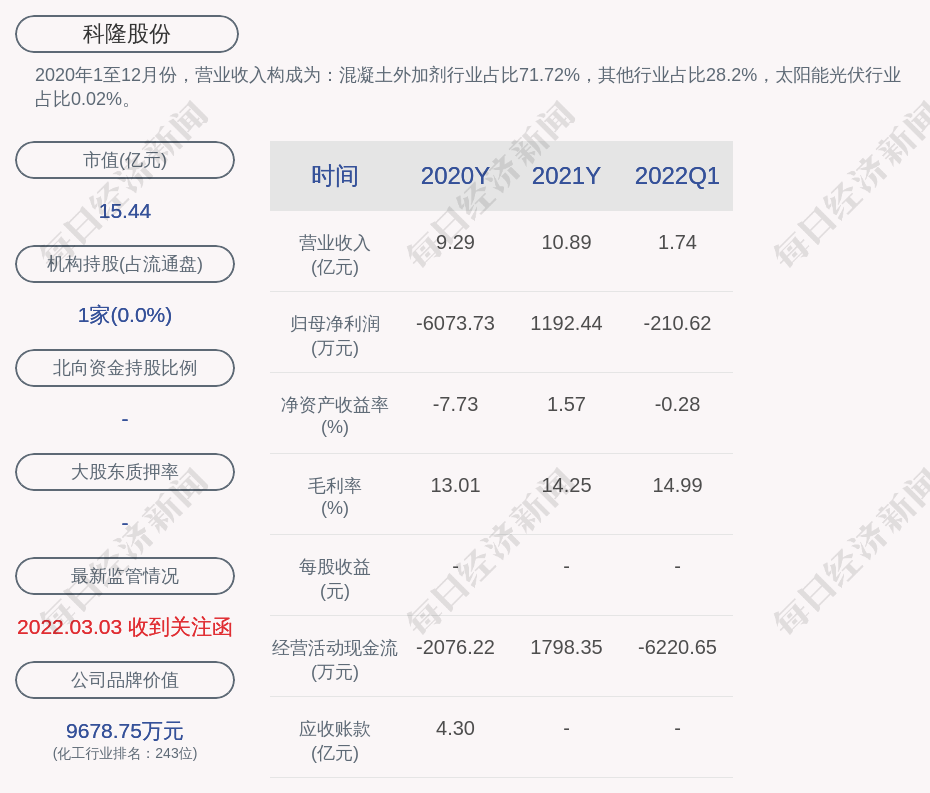
Task: Click the -2076.22 cash flow value
Action: [455, 647]
